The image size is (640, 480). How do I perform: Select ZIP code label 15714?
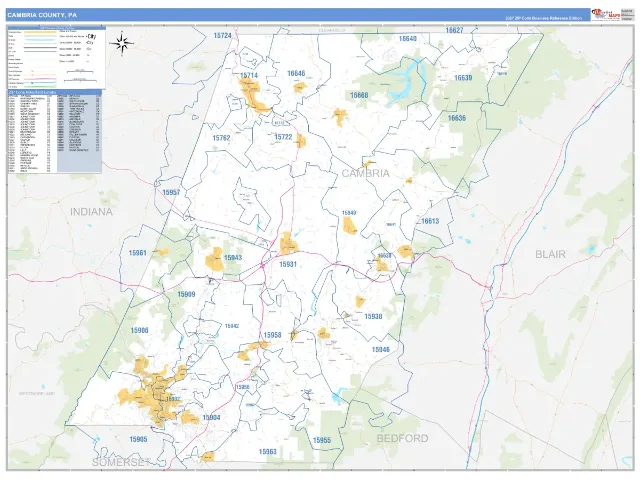click(x=249, y=76)
